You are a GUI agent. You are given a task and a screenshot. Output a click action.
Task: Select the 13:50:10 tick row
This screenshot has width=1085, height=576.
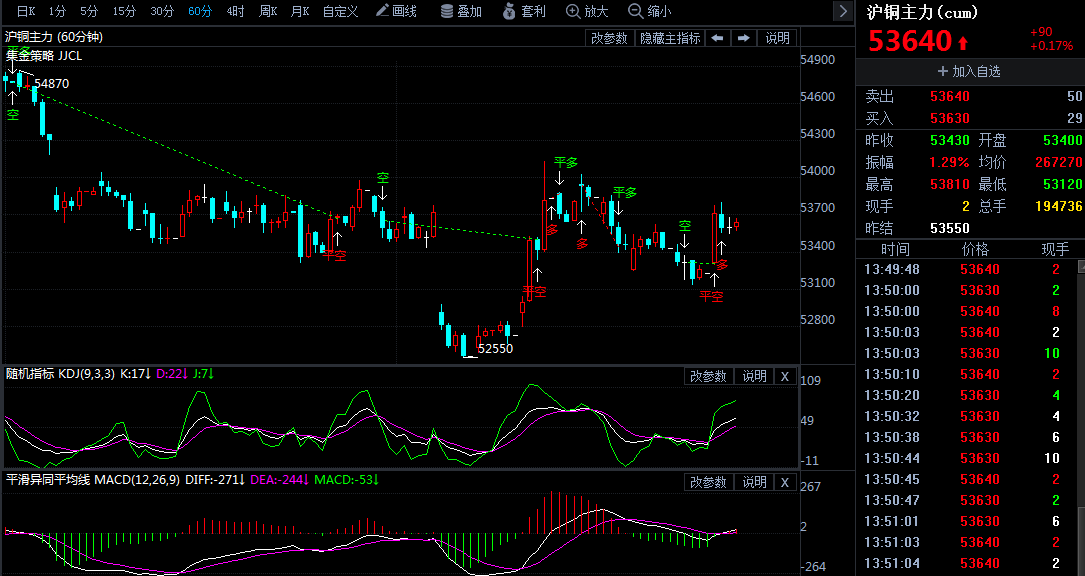966,375
